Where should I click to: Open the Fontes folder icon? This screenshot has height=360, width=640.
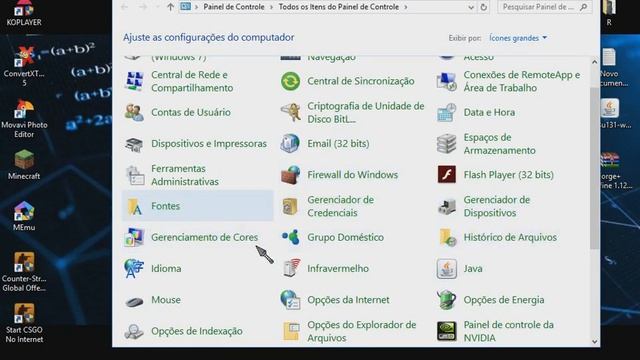pyautogui.click(x=134, y=207)
